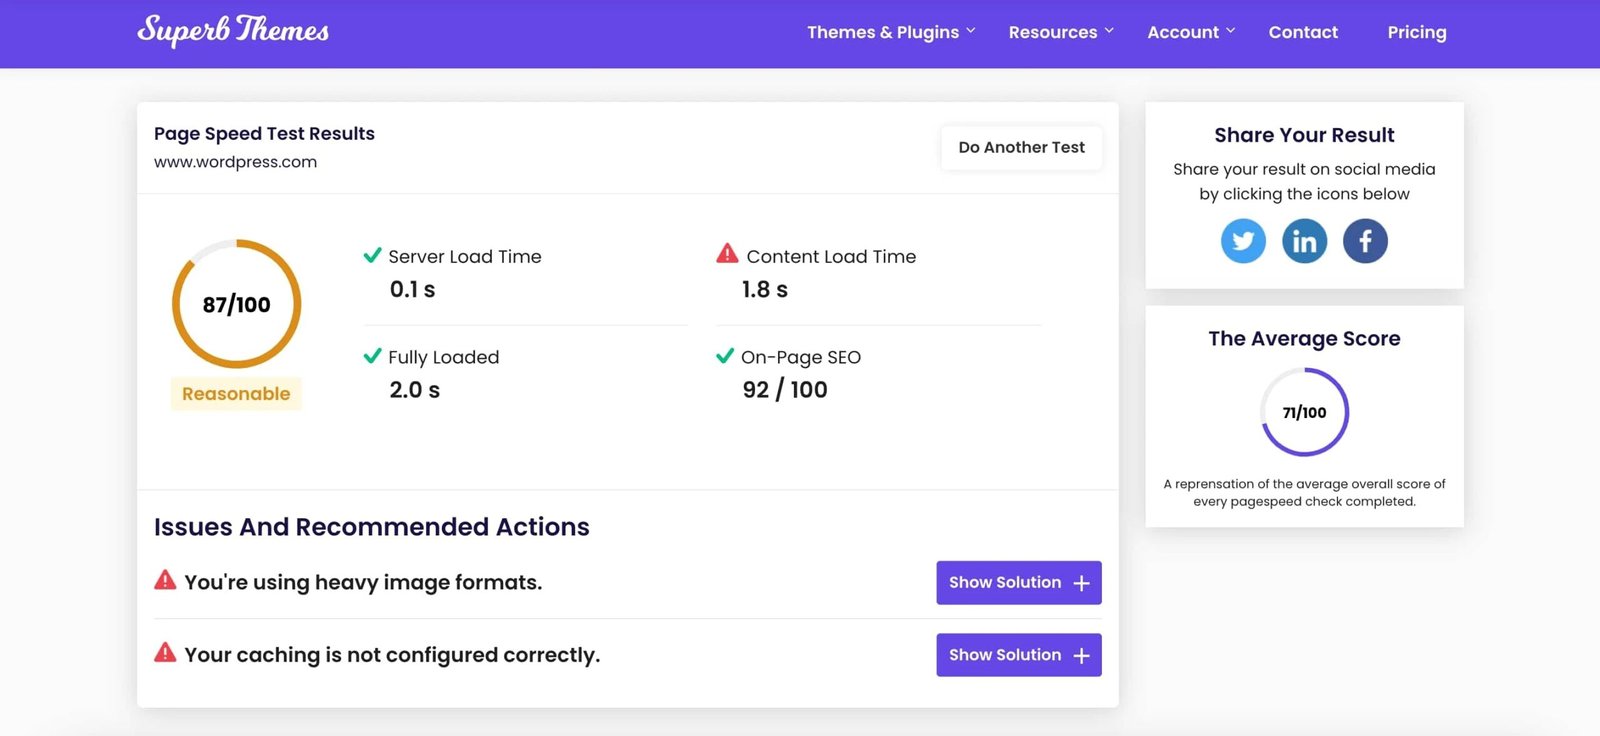Open the Resources dropdown menu
The height and width of the screenshot is (736, 1600).
click(x=1060, y=32)
